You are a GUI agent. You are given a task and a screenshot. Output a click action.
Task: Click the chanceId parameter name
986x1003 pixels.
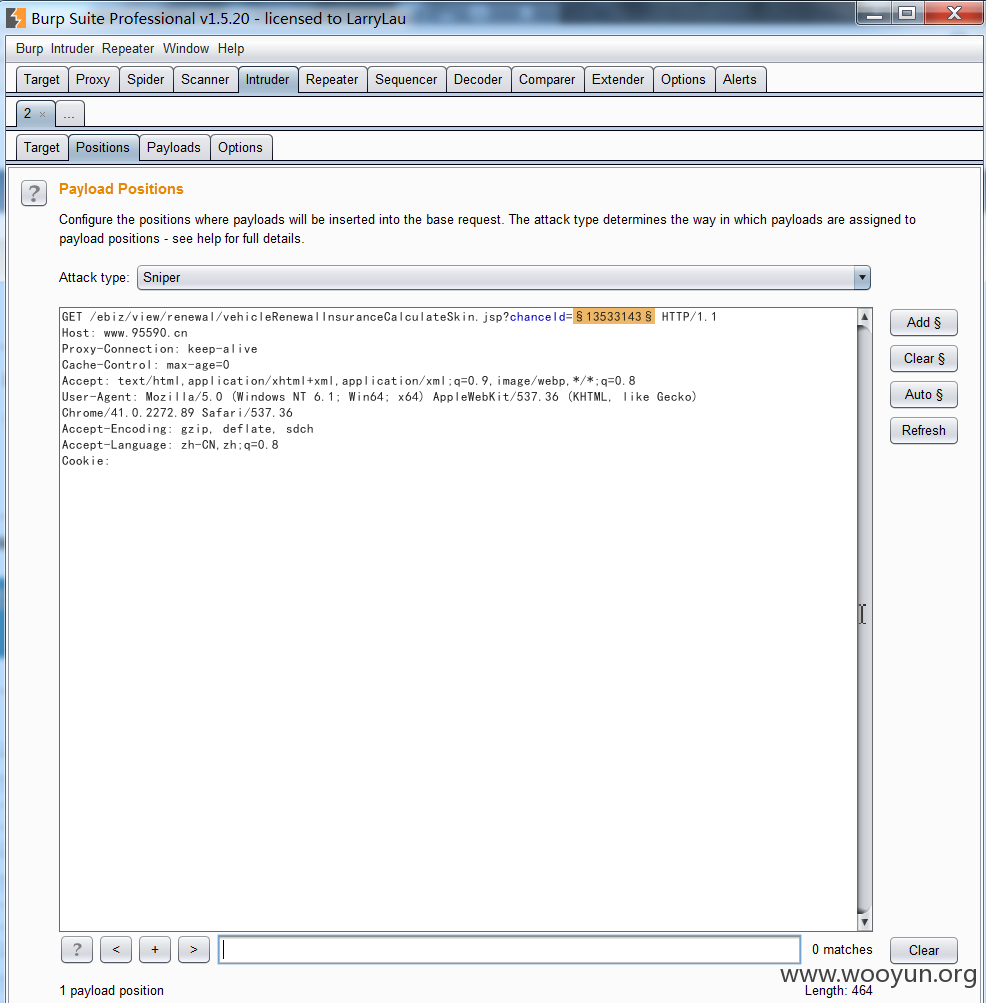coord(537,317)
